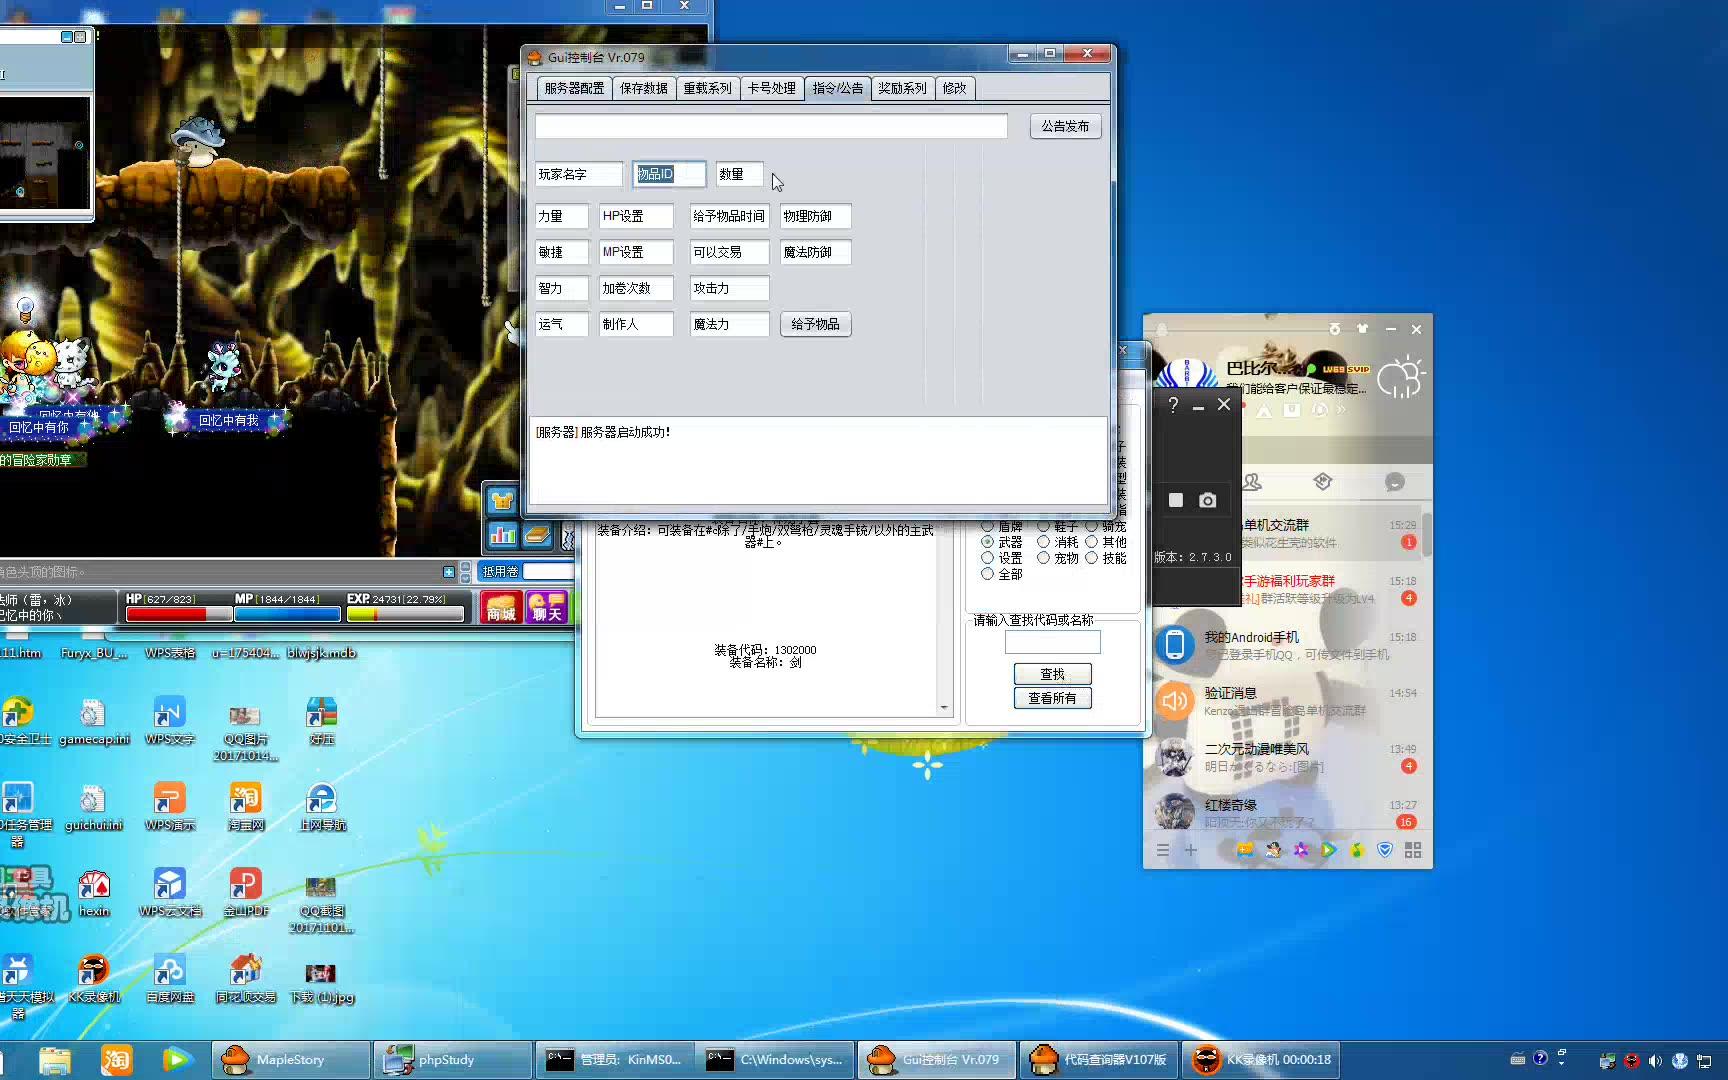Click the QQ chat list scrollbar
Viewport: 1728px width, 1080px height.
[1427, 535]
